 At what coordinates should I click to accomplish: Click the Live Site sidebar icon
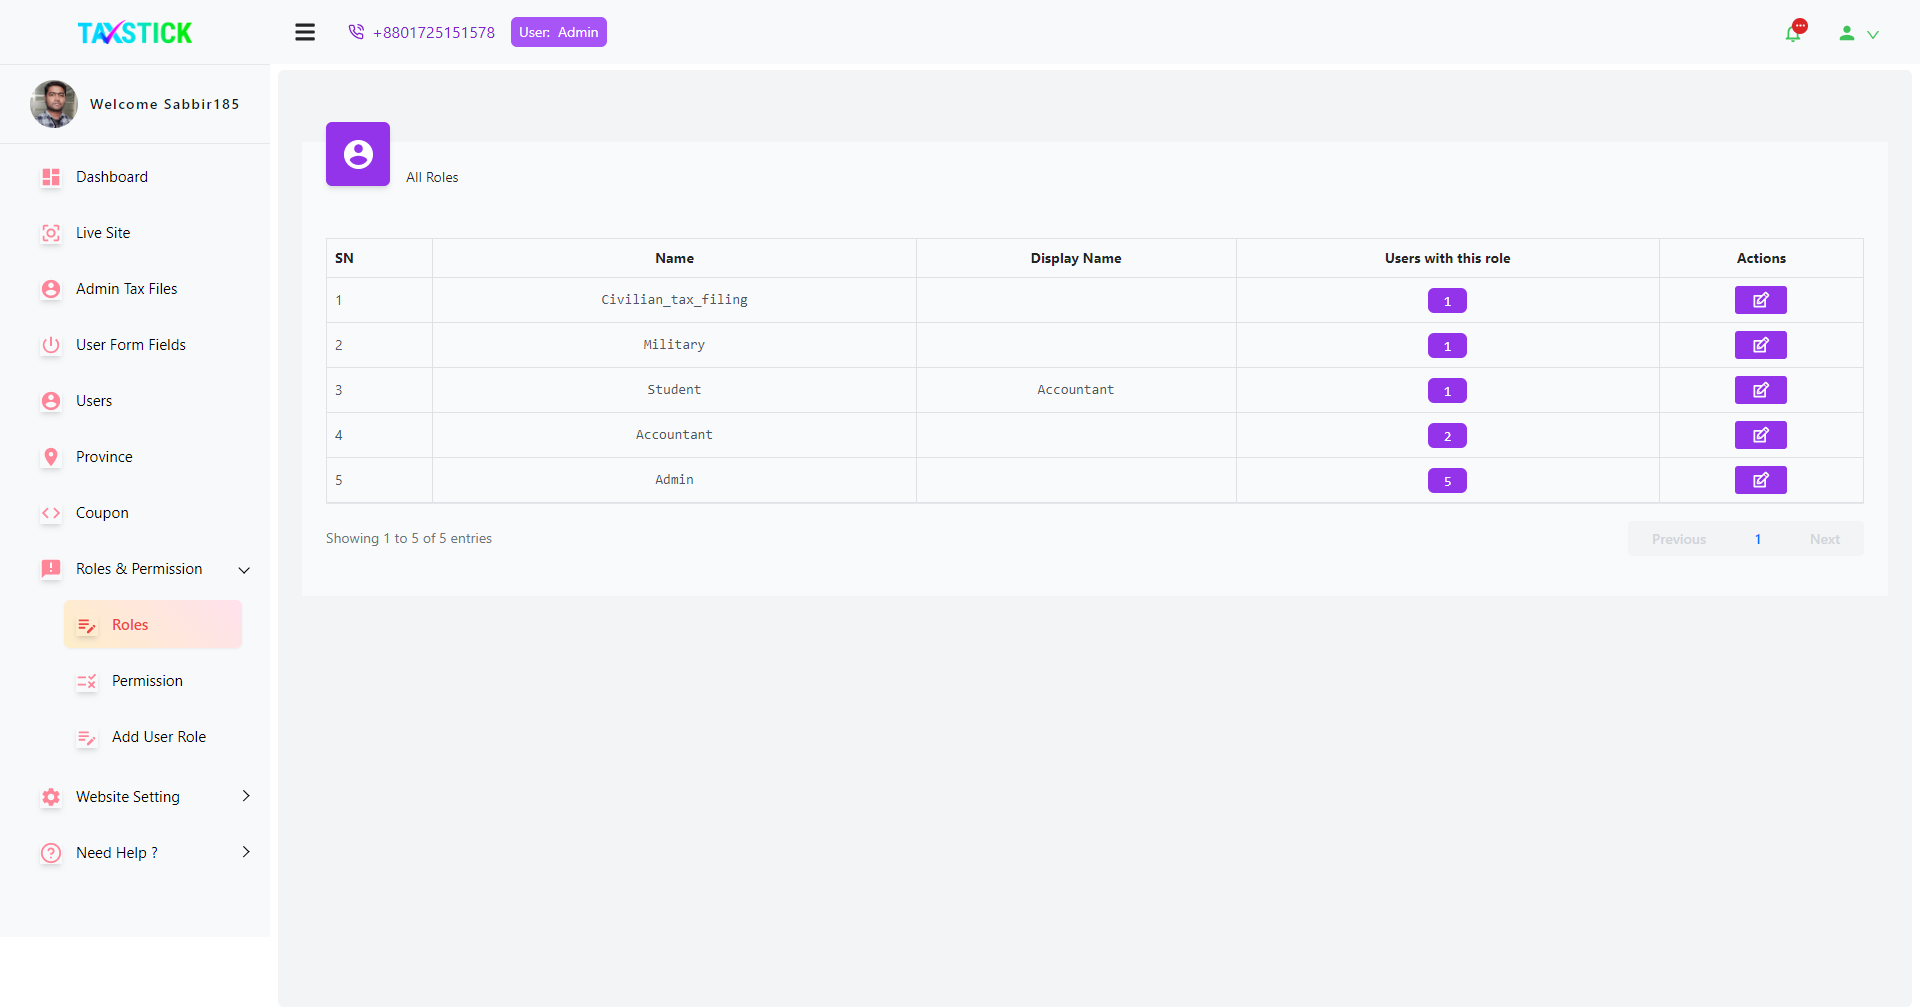(51, 233)
